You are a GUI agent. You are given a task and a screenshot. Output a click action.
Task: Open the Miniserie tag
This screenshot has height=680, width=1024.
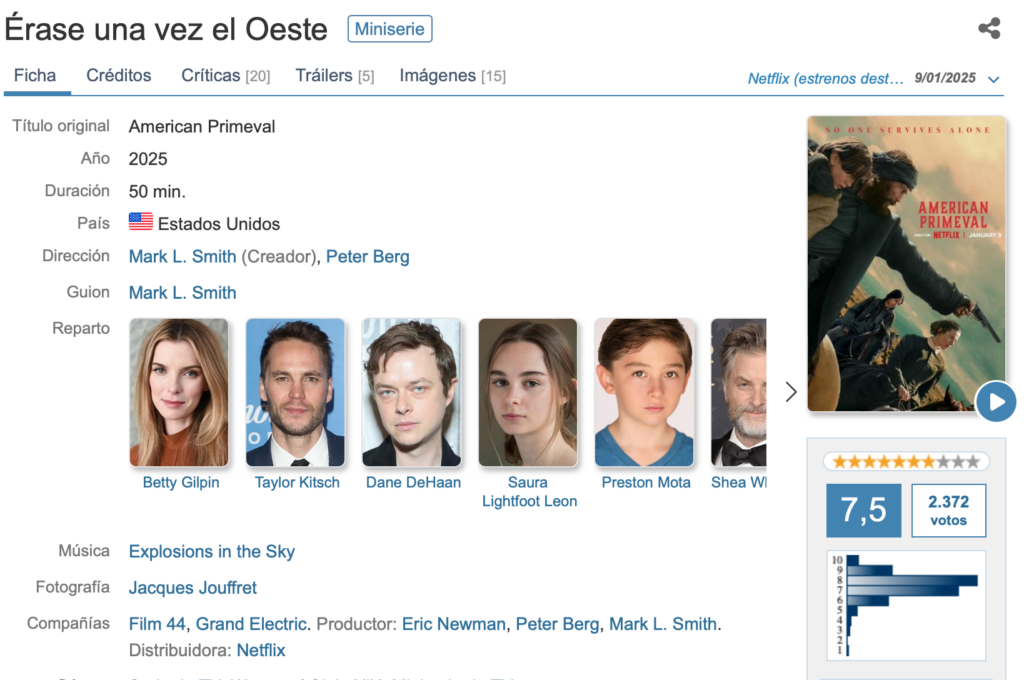click(390, 29)
